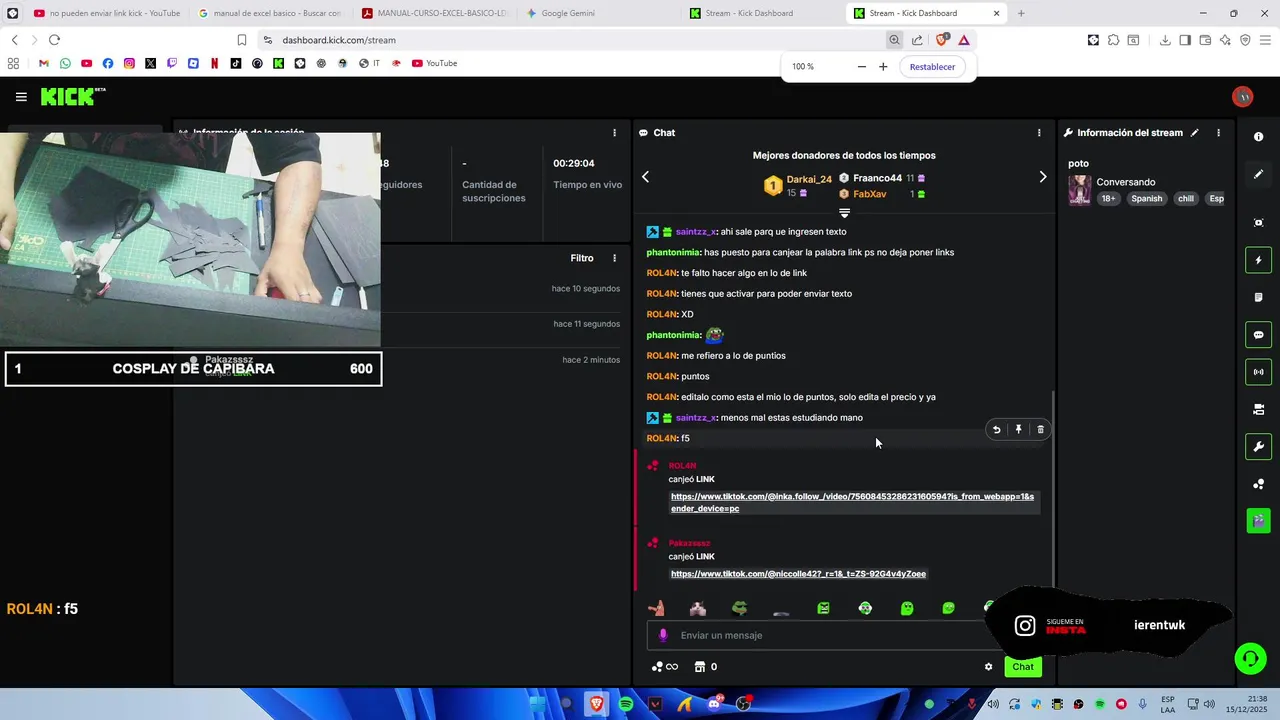Send message with the green Chat button
The height and width of the screenshot is (720, 1280).
pos(1023,667)
